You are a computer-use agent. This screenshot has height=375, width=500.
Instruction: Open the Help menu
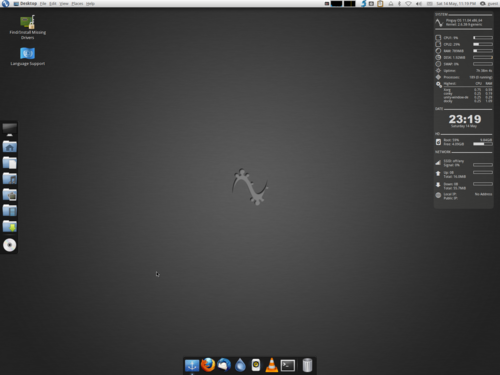tap(90, 4)
